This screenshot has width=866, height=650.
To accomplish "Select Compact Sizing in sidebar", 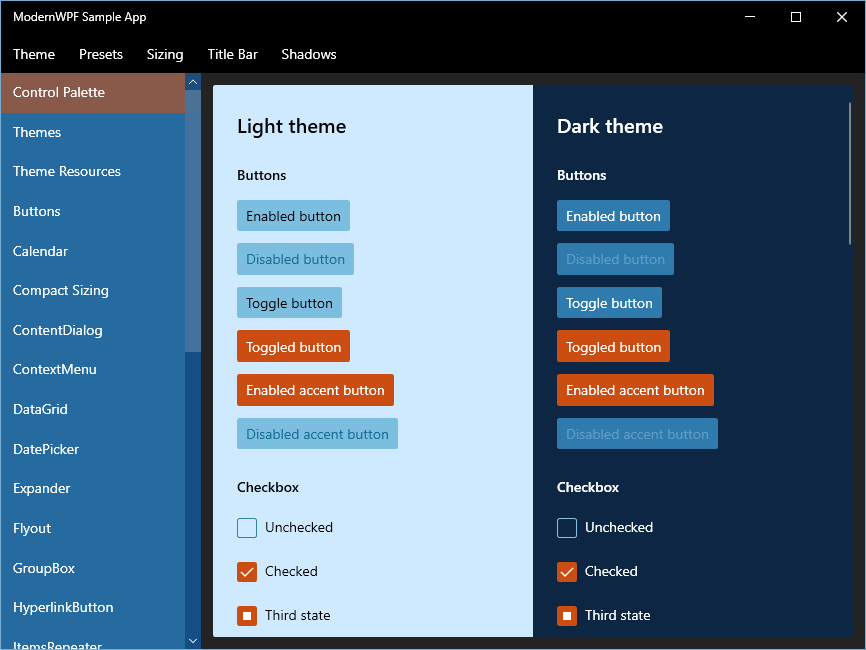I will (x=93, y=290).
